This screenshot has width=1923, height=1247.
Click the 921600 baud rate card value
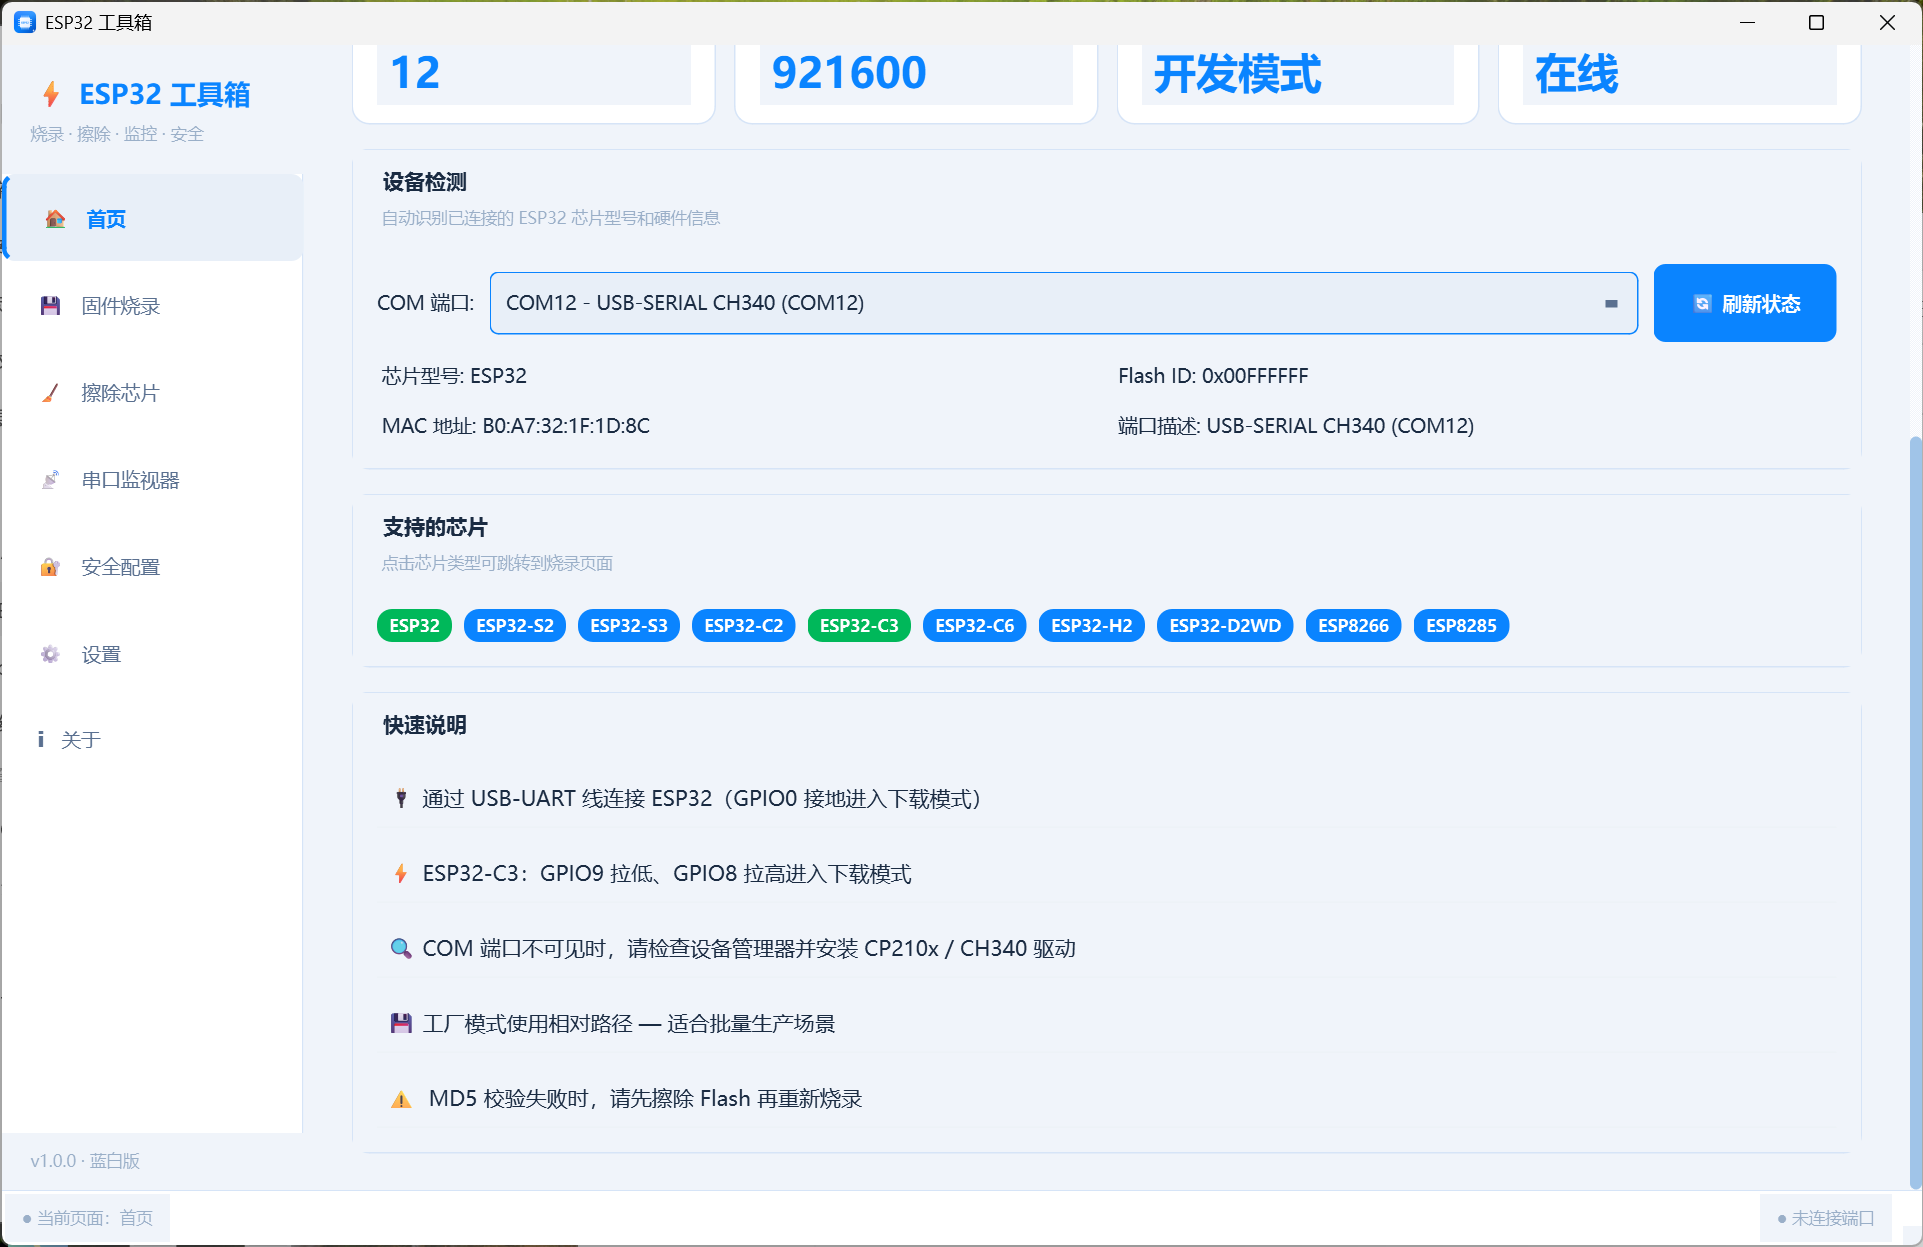pyautogui.click(x=849, y=73)
